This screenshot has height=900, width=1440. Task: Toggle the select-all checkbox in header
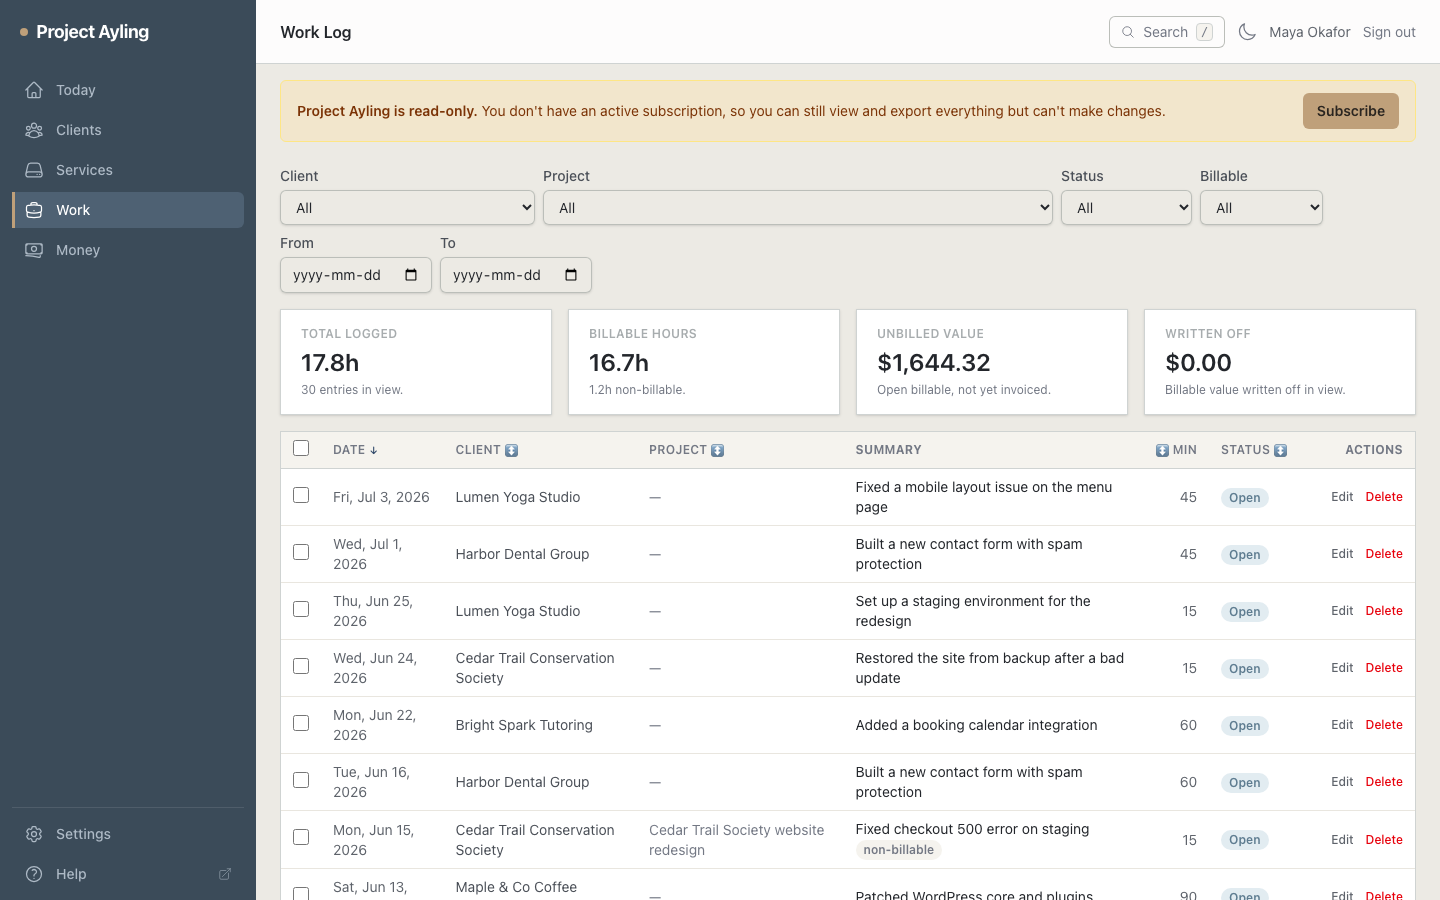click(x=301, y=448)
